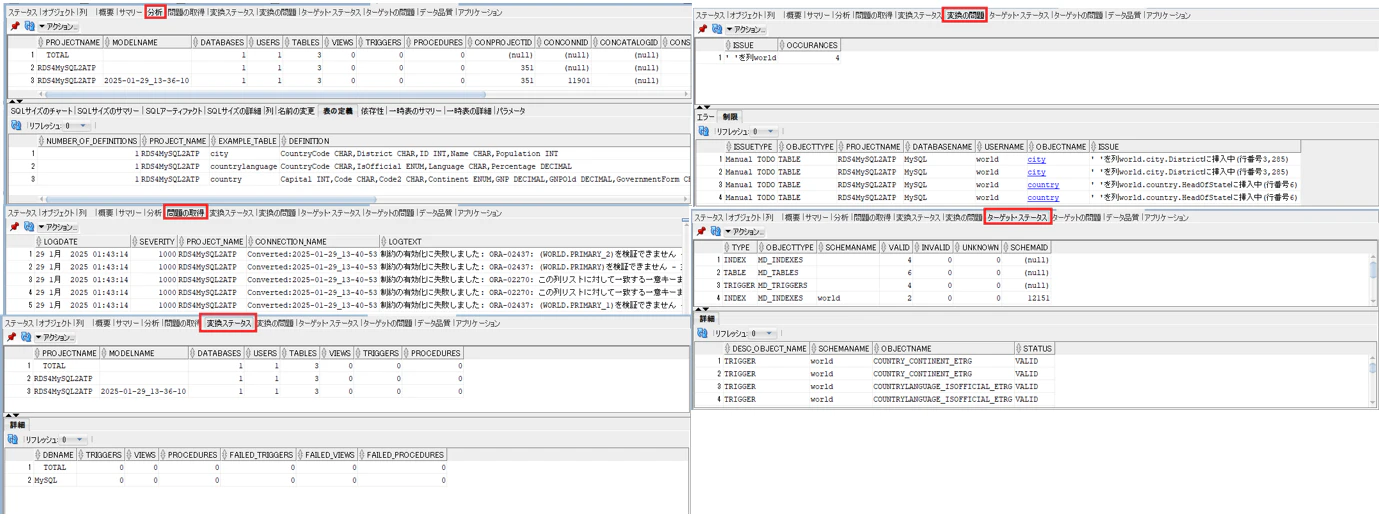This screenshot has width=1379, height=518.
Task: Open the アクション menu above the LOGDATE table
Action: (x=57, y=227)
